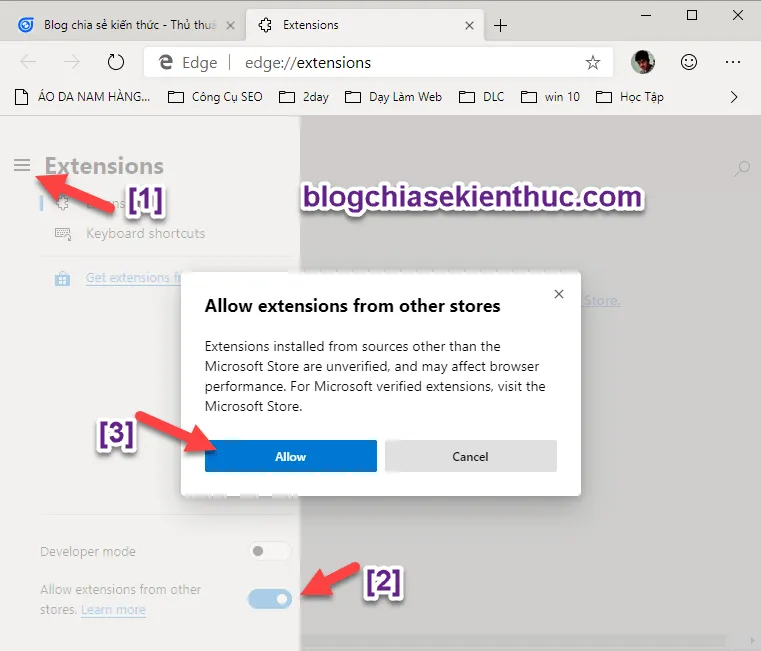Switch to Blog chia sẻ kiến thức tab

(122, 25)
